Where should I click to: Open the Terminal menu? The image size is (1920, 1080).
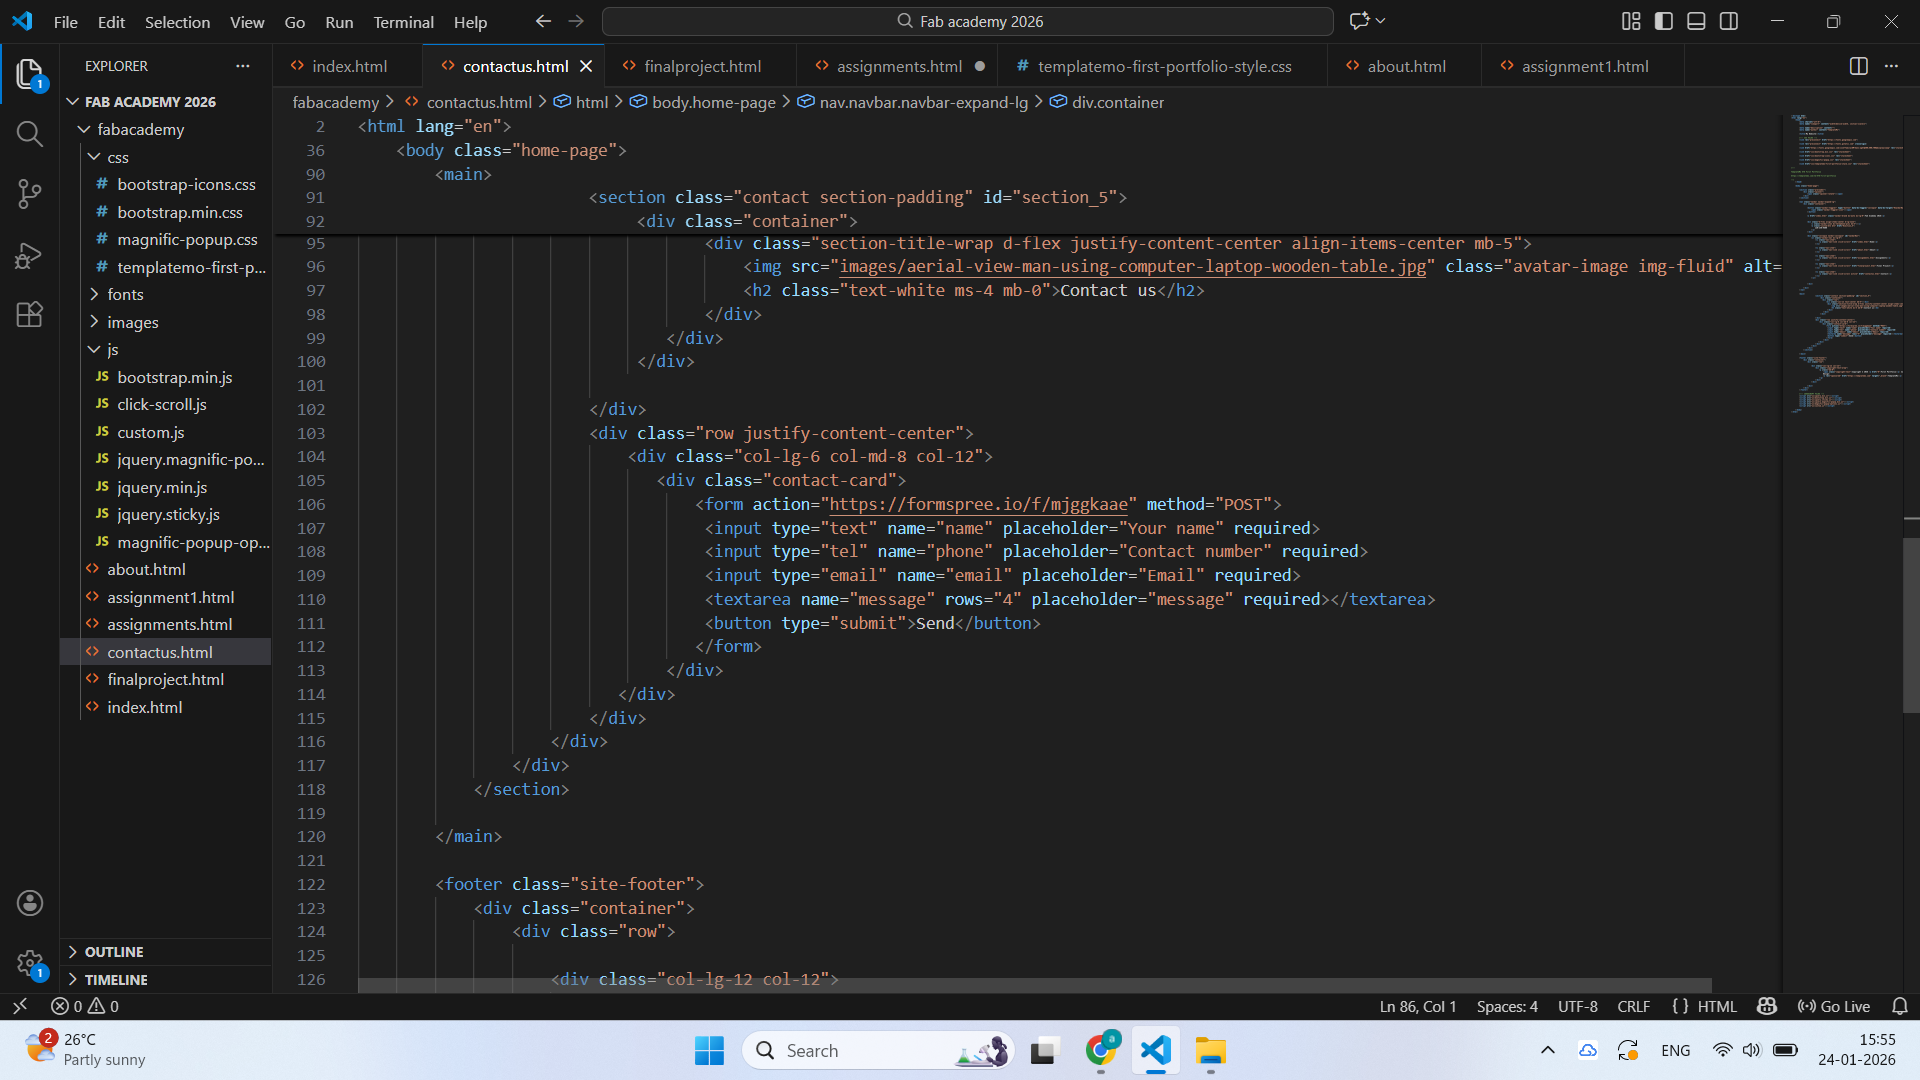click(403, 22)
